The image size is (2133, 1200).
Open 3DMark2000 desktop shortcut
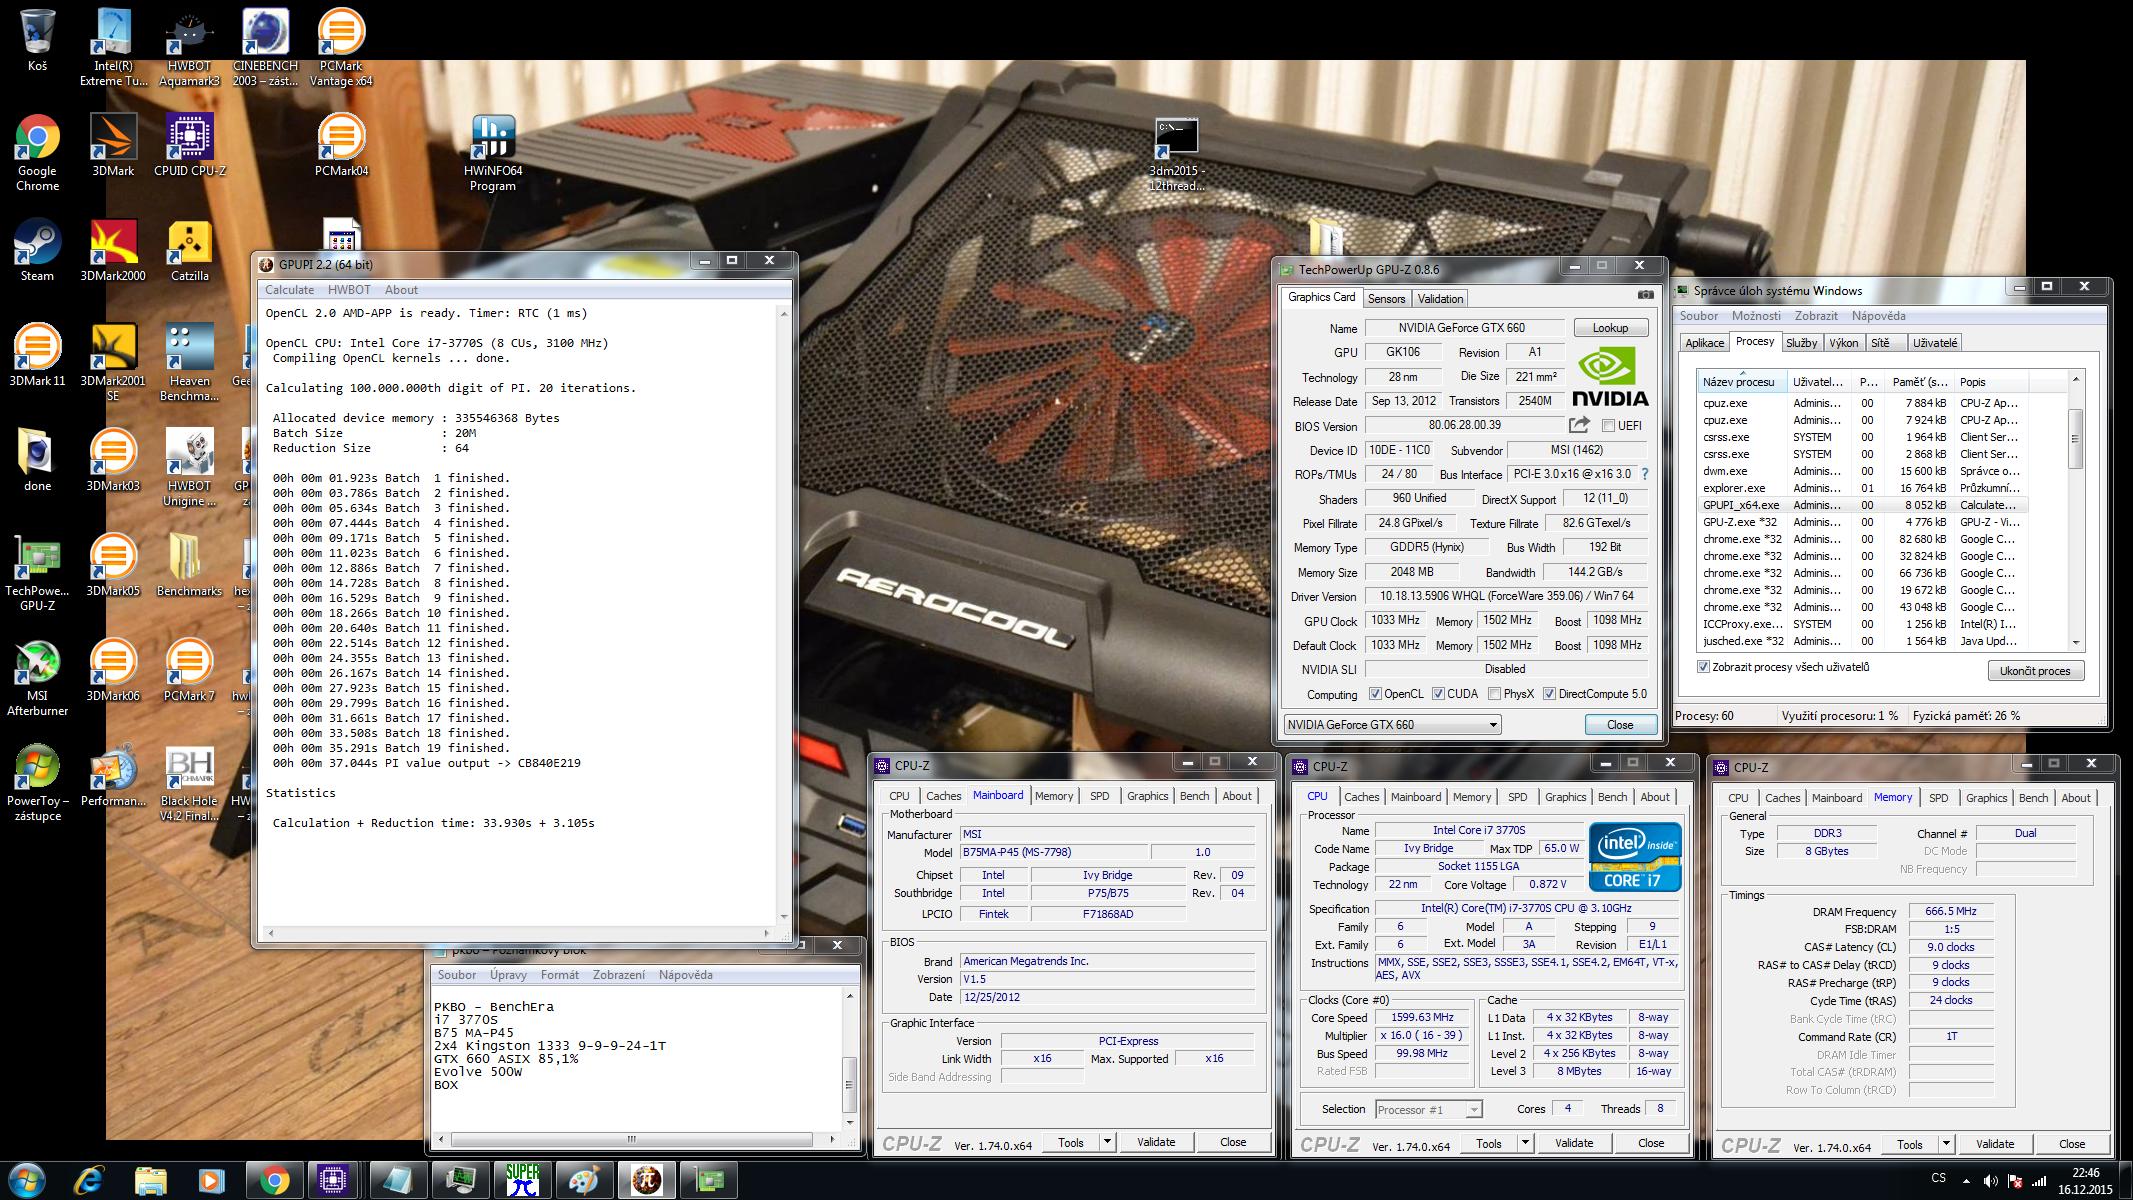(113, 250)
